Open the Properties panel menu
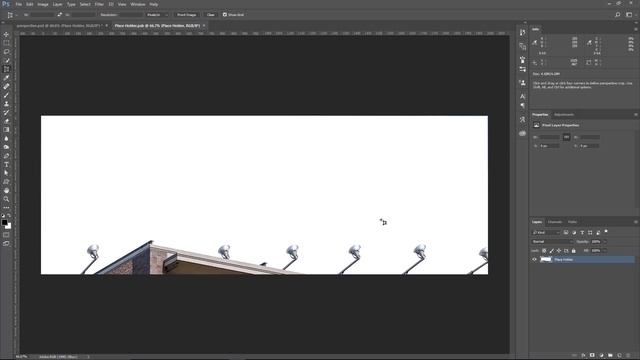Viewport: 640px width, 360px height. click(636, 115)
